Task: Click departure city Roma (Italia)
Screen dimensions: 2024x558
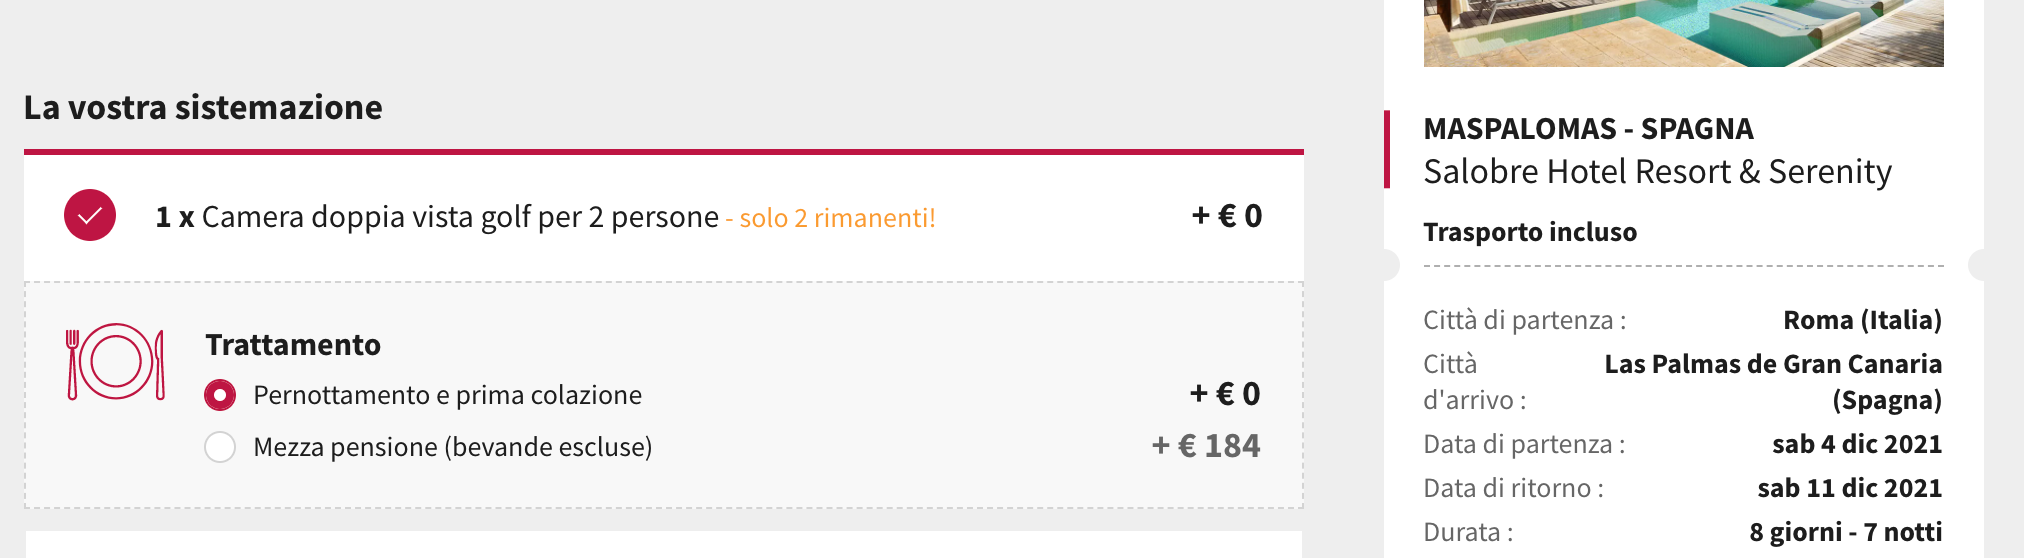Action: click(x=1862, y=320)
